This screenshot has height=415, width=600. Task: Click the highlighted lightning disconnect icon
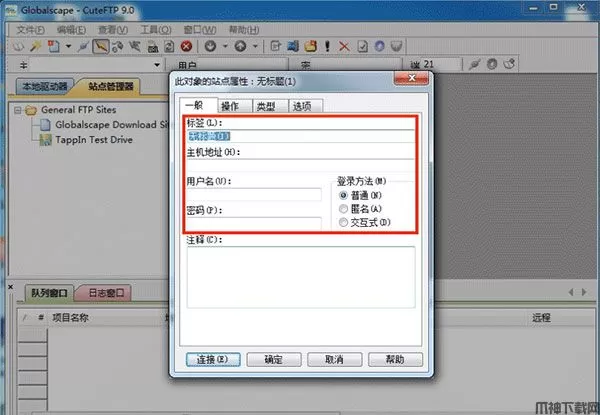101,47
